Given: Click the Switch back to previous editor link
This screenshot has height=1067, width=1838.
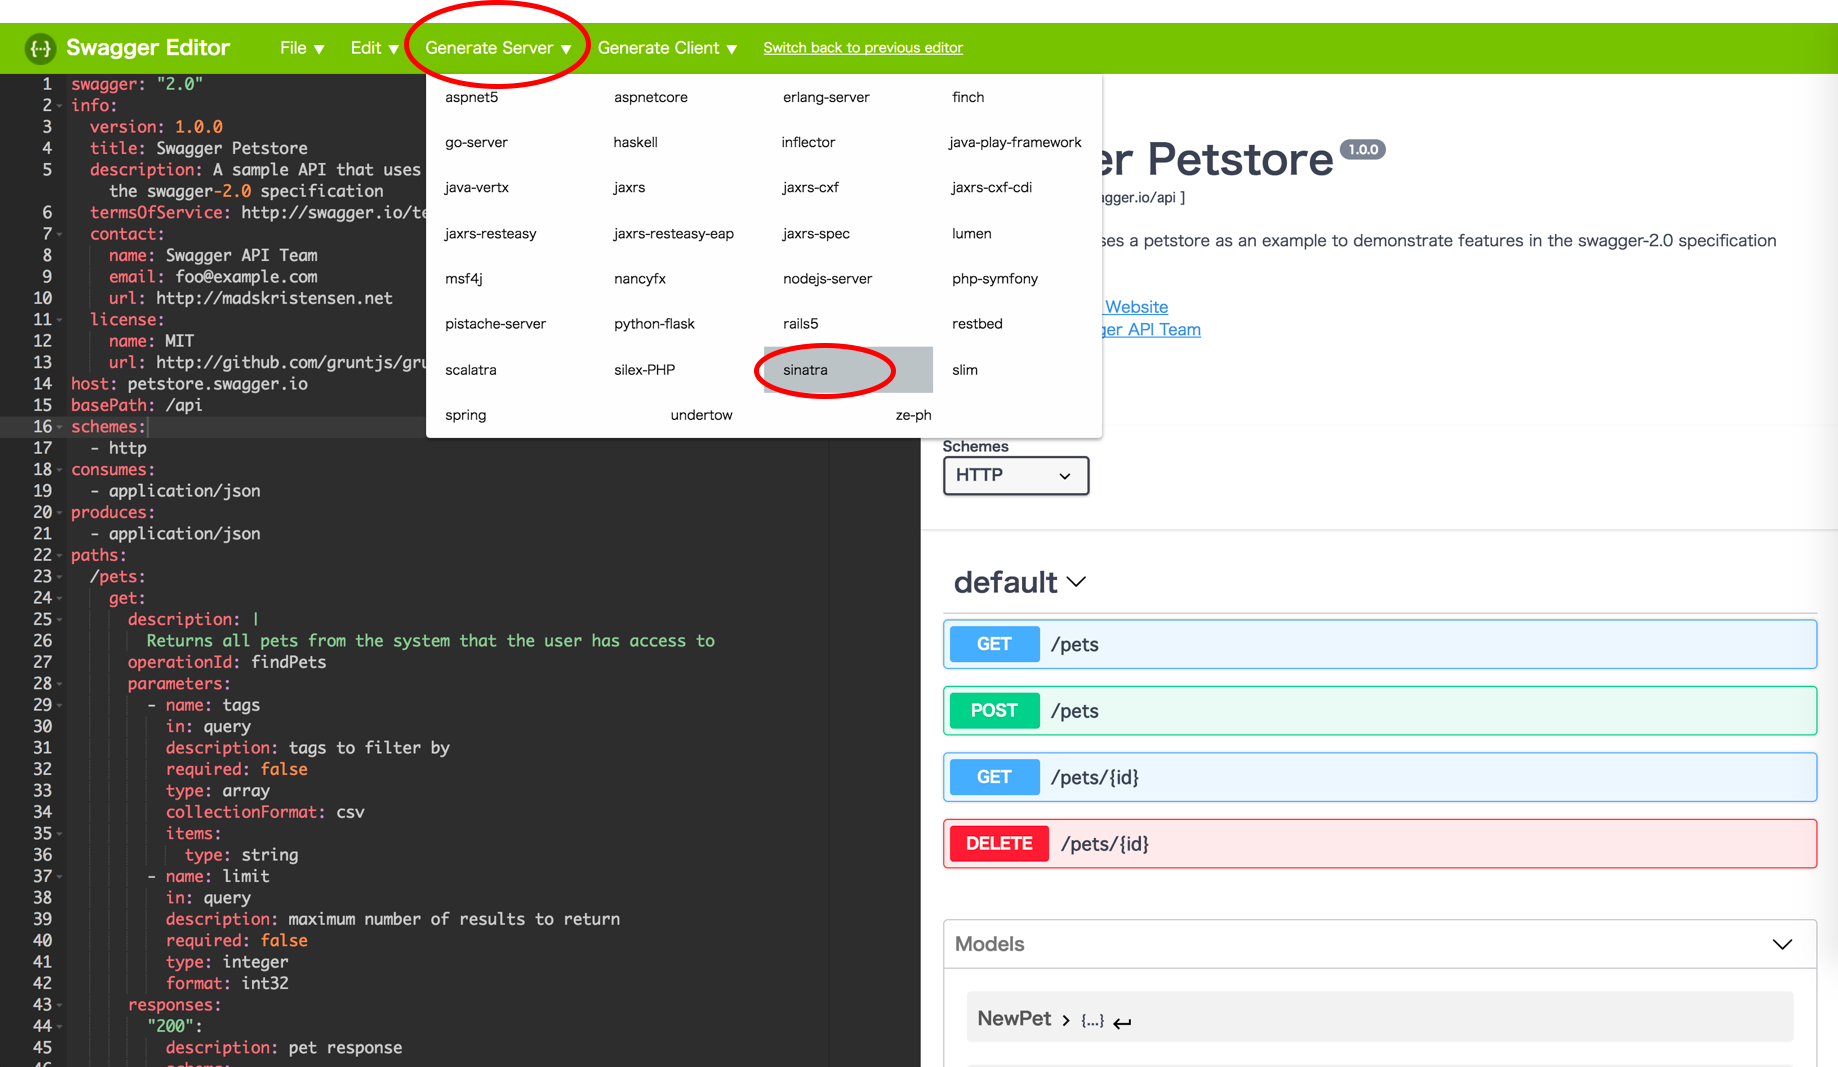Looking at the screenshot, I should tap(862, 47).
